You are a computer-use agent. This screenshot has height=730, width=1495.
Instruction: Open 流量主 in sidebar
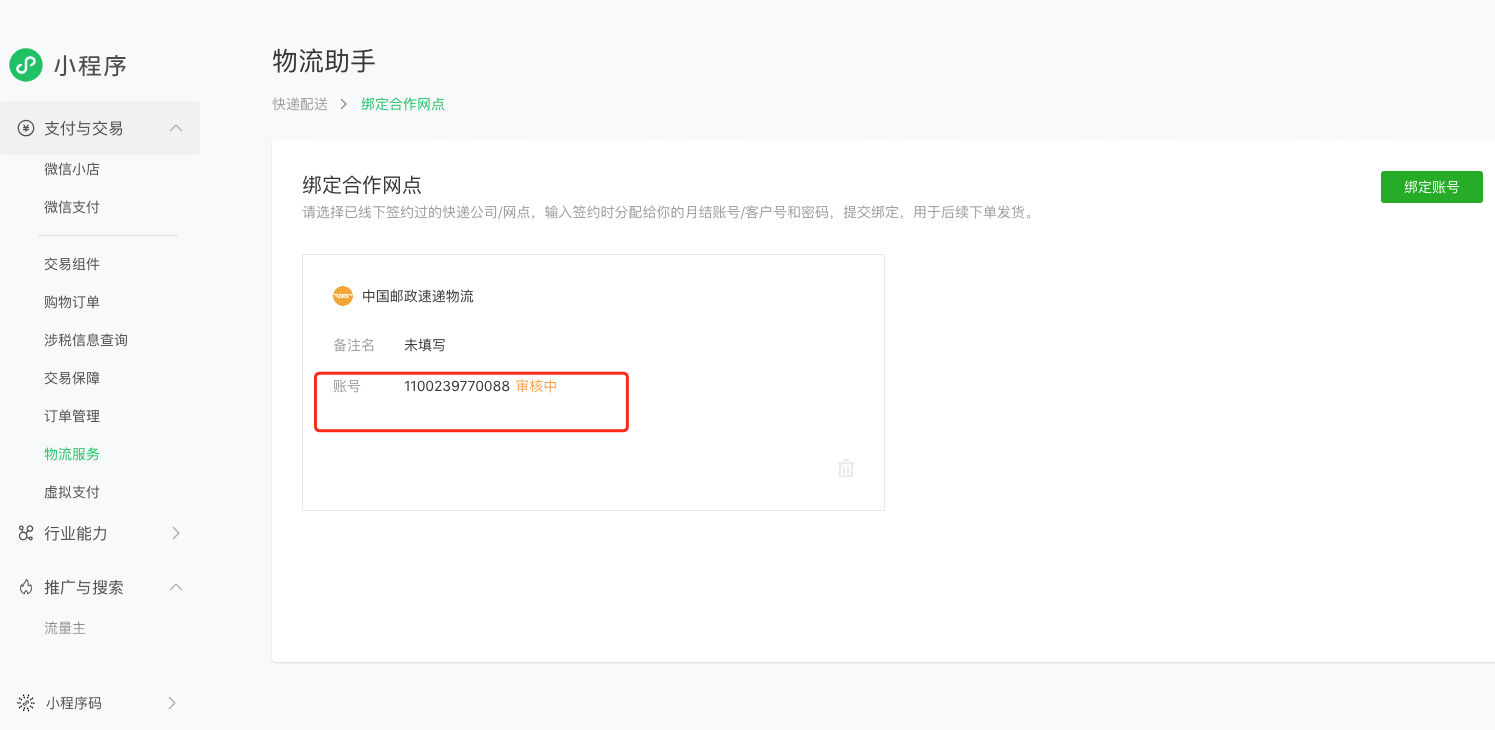click(65, 628)
